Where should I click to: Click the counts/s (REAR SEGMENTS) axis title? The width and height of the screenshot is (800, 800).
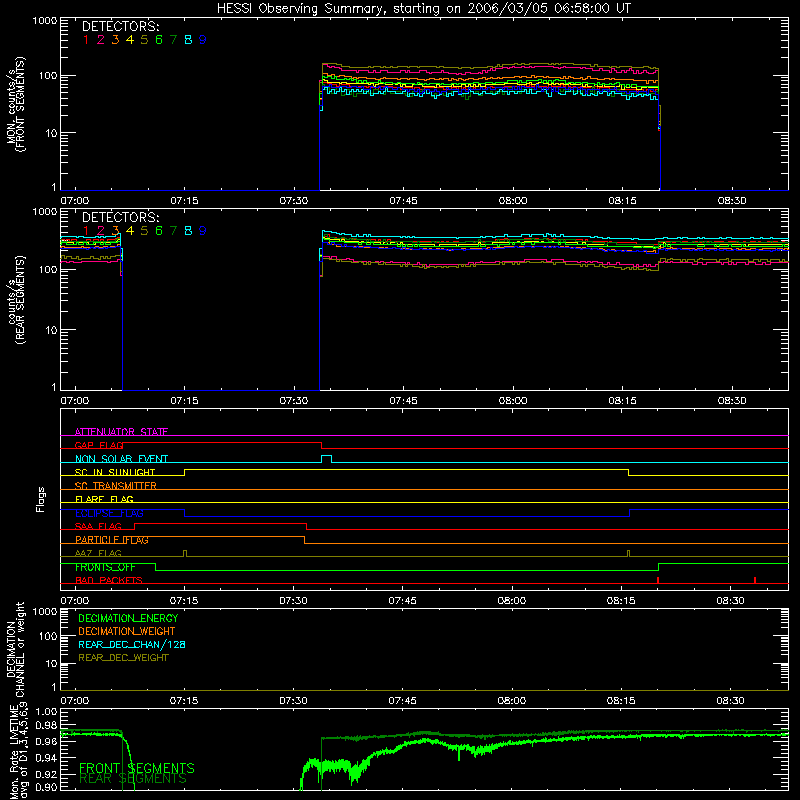point(15,300)
